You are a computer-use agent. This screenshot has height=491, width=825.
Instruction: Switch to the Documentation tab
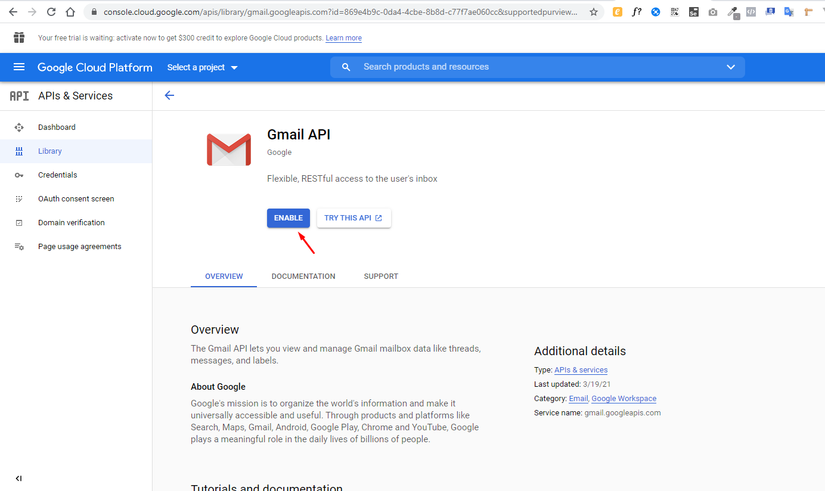(x=303, y=276)
